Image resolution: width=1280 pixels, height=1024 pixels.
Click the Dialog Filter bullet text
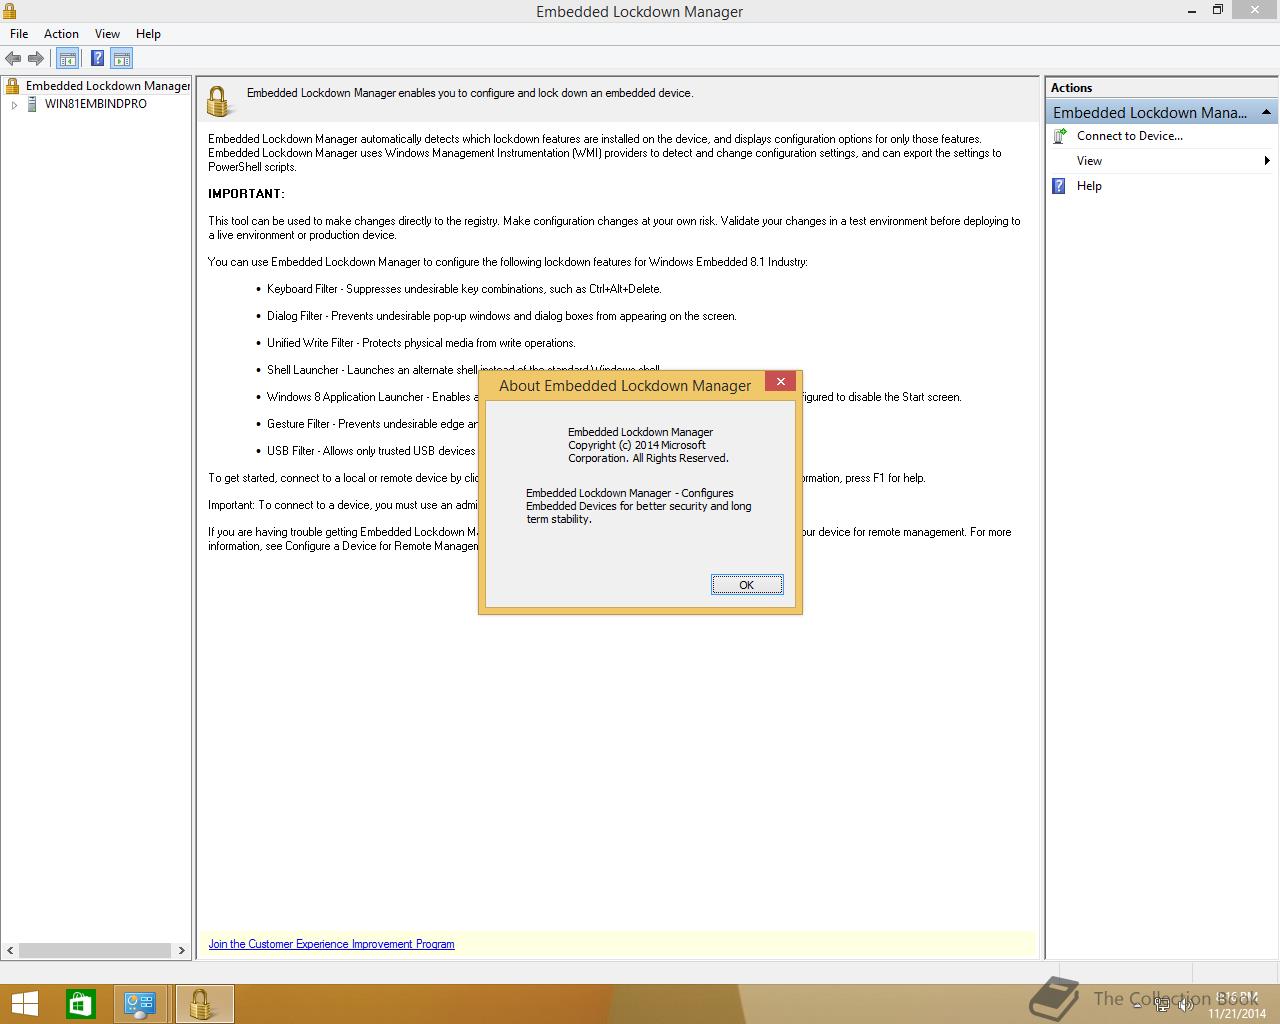(x=501, y=316)
